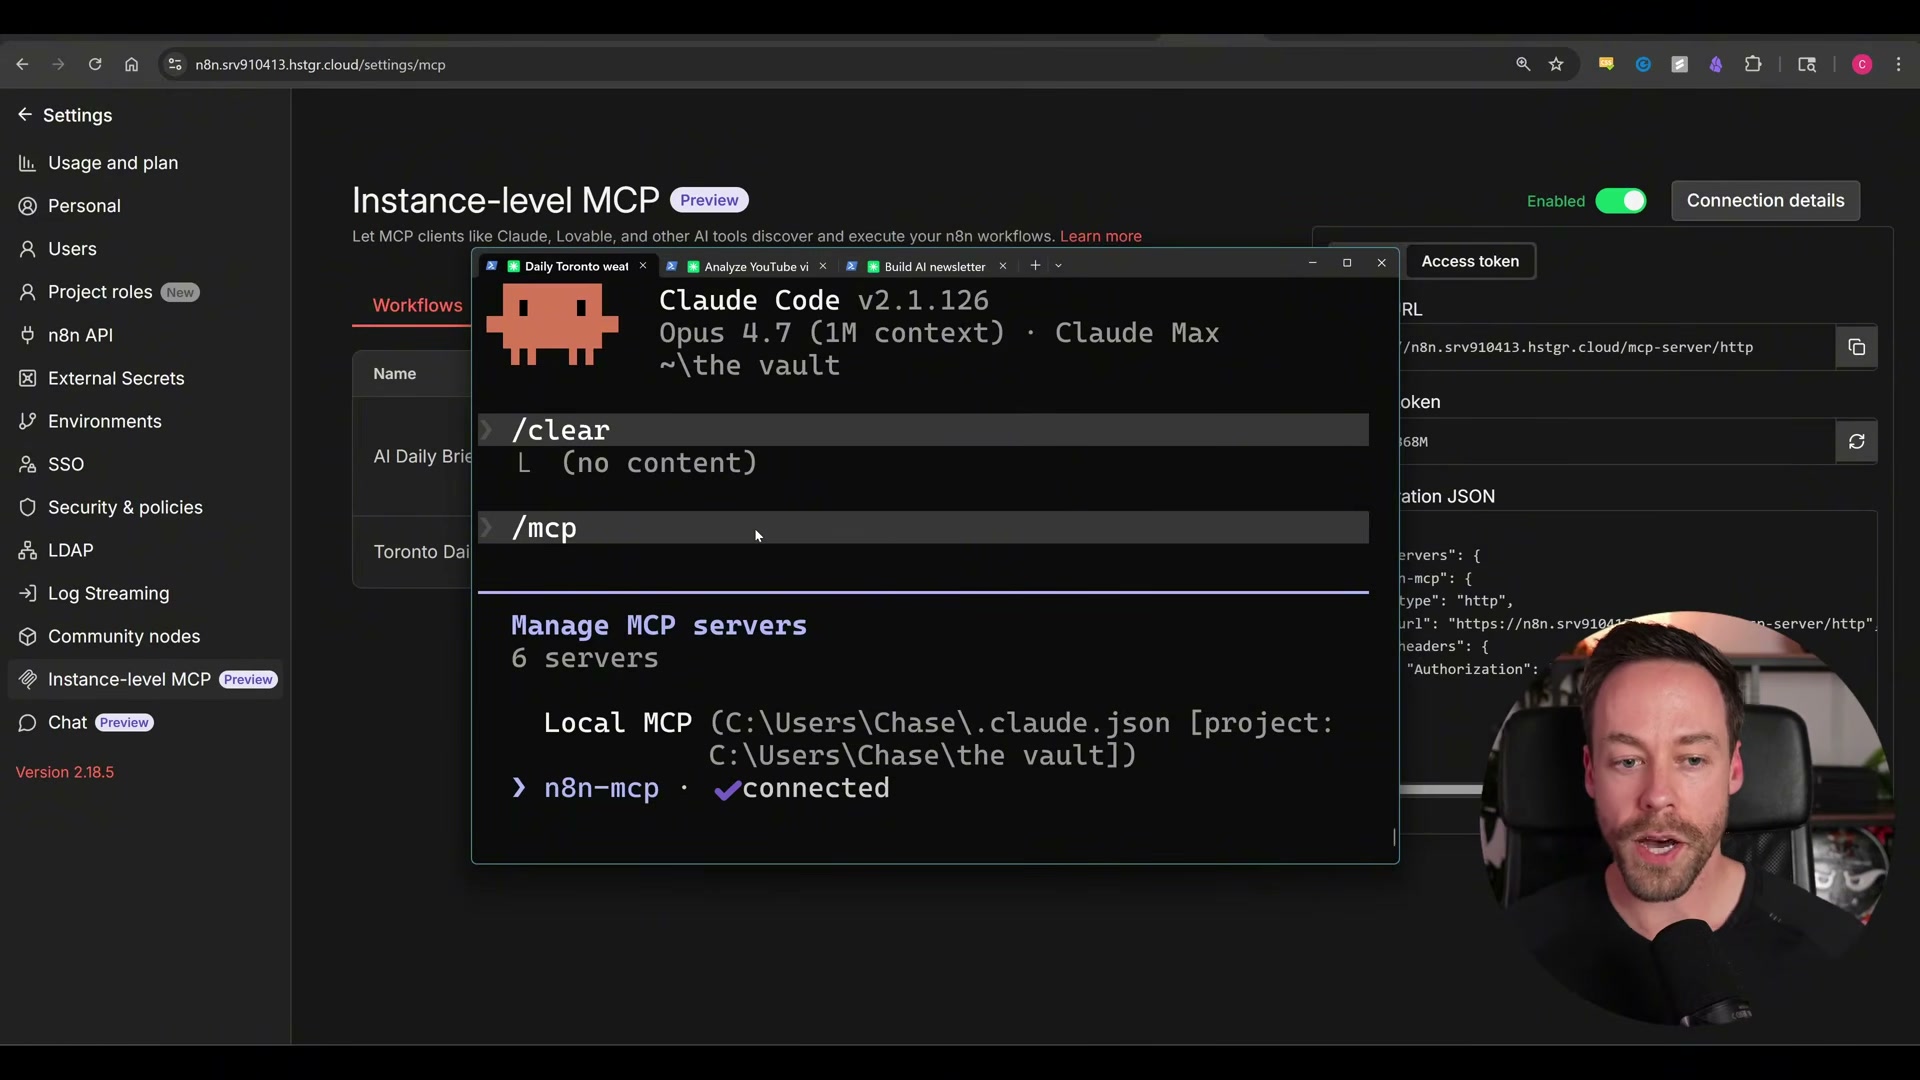Click Version 2.18.5 text
The width and height of the screenshot is (1920, 1080).
tap(65, 772)
